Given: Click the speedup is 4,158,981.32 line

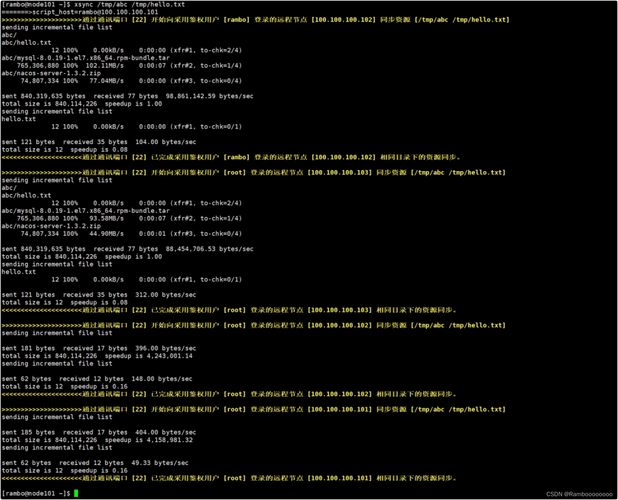Looking at the screenshot, I should 97,439.
